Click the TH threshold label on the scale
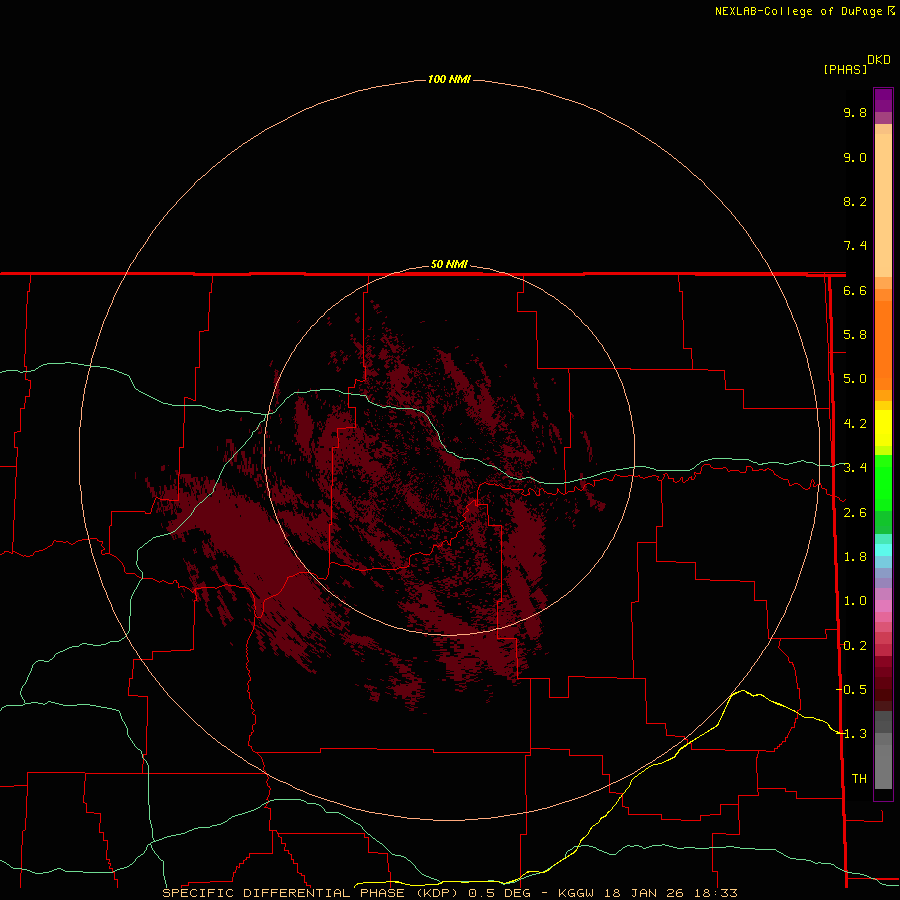Viewport: 900px width, 900px height. 859,779
